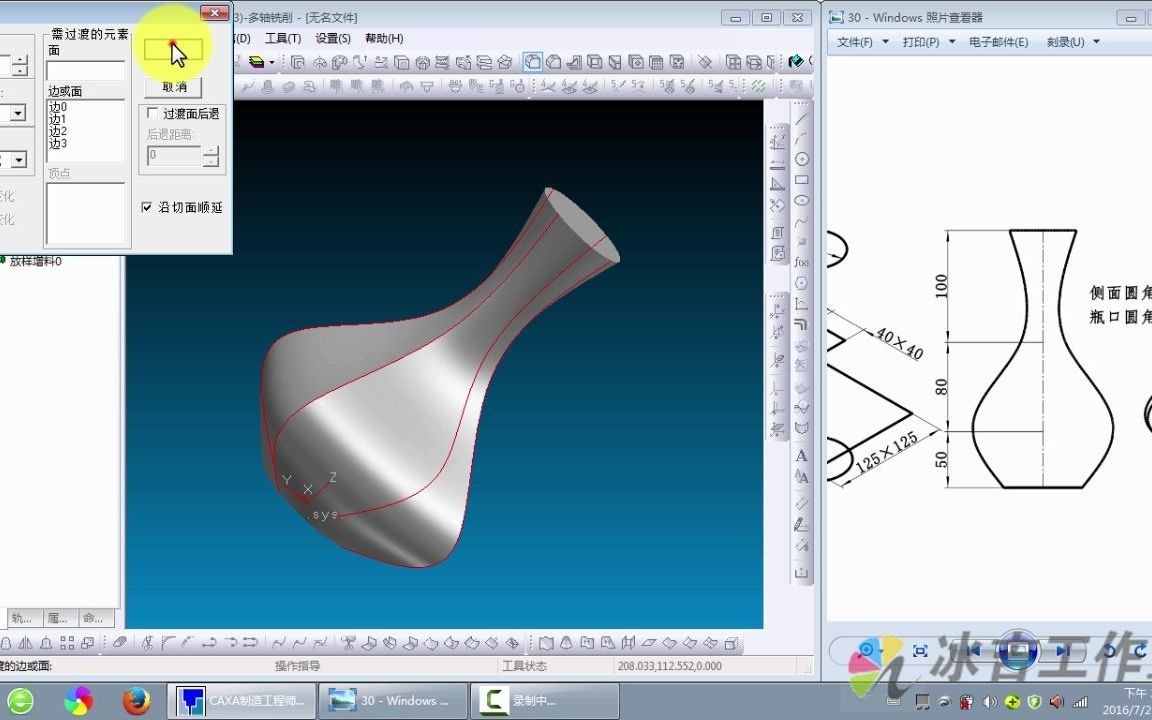The height and width of the screenshot is (720, 1152).
Task: Open the f(x) formula curve tool
Action: pyautogui.click(x=802, y=262)
